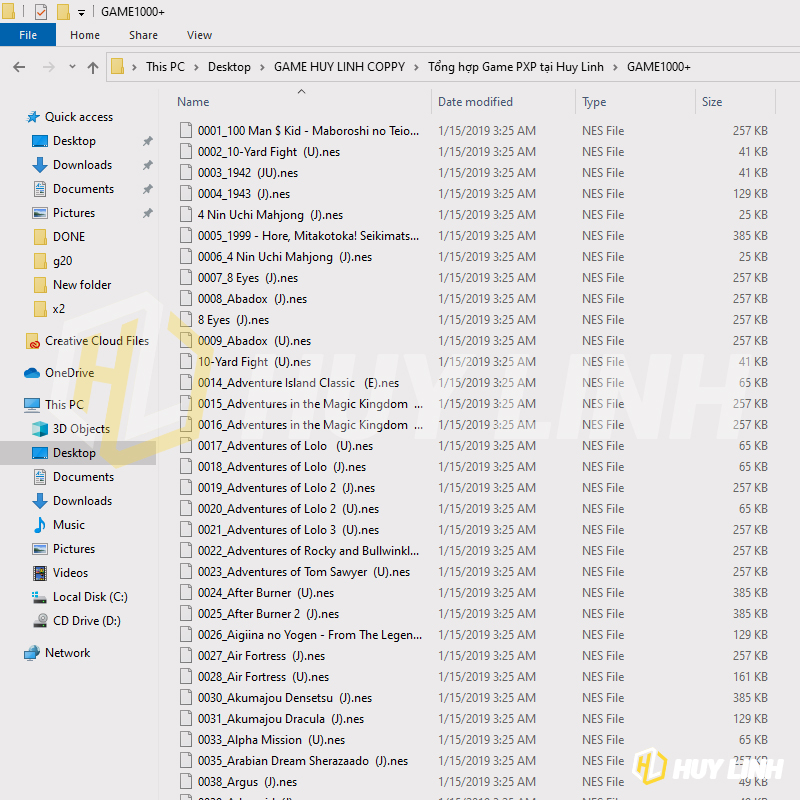Select file 0008_Abadox (J).nes

point(253,298)
